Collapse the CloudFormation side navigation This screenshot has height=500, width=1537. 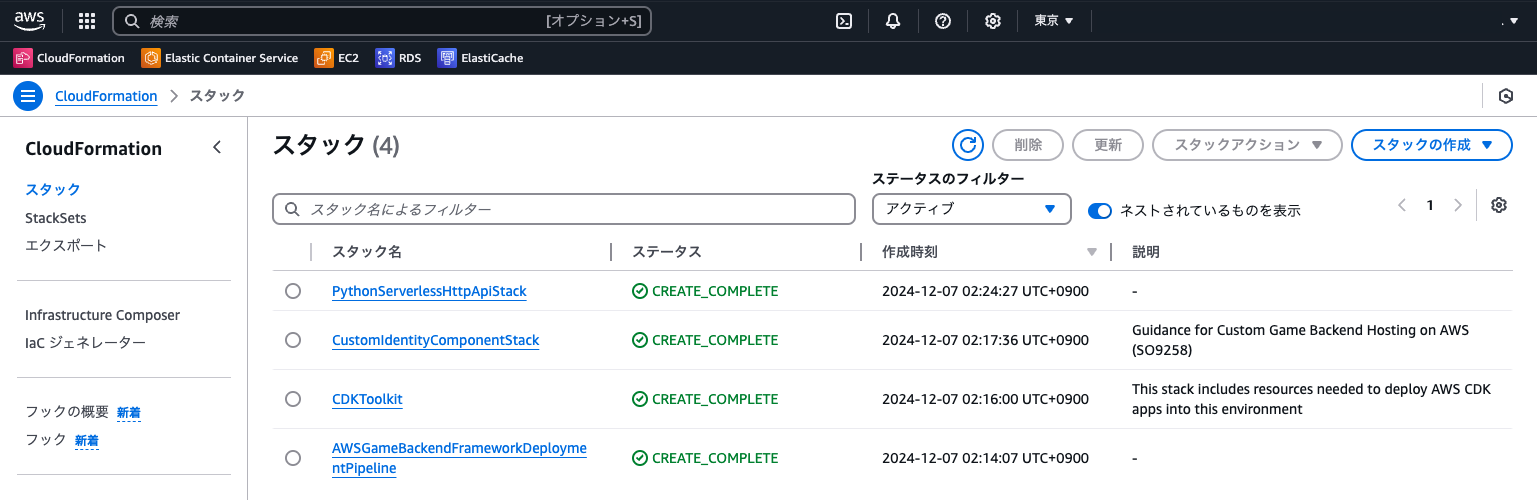pos(217,148)
